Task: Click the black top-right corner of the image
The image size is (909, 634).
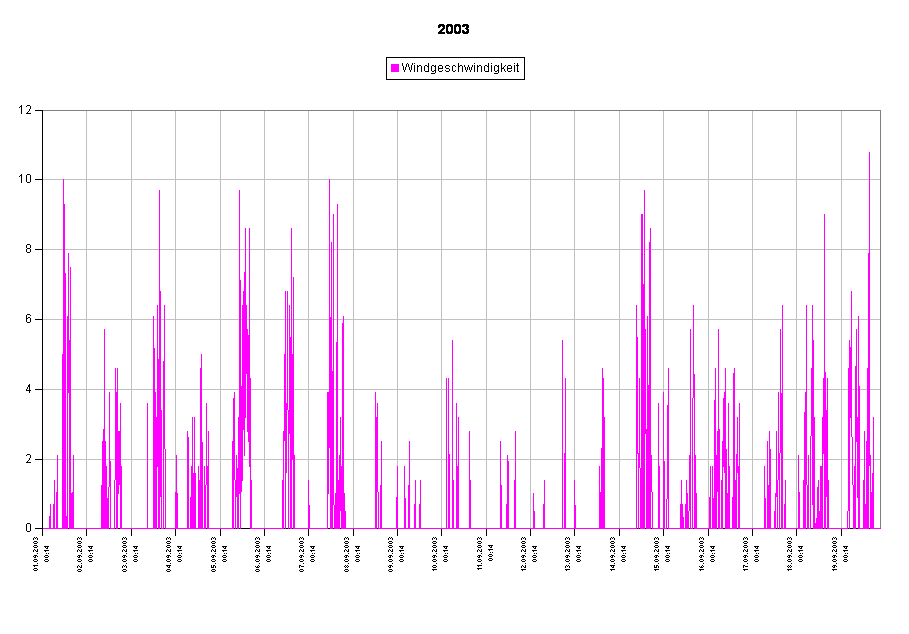Action: click(903, 5)
